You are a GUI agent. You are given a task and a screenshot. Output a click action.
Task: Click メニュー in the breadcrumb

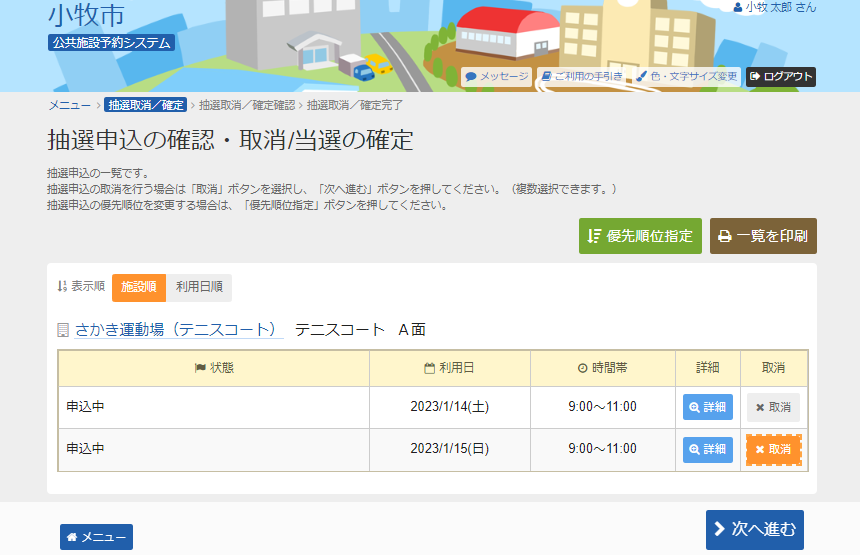(69, 105)
